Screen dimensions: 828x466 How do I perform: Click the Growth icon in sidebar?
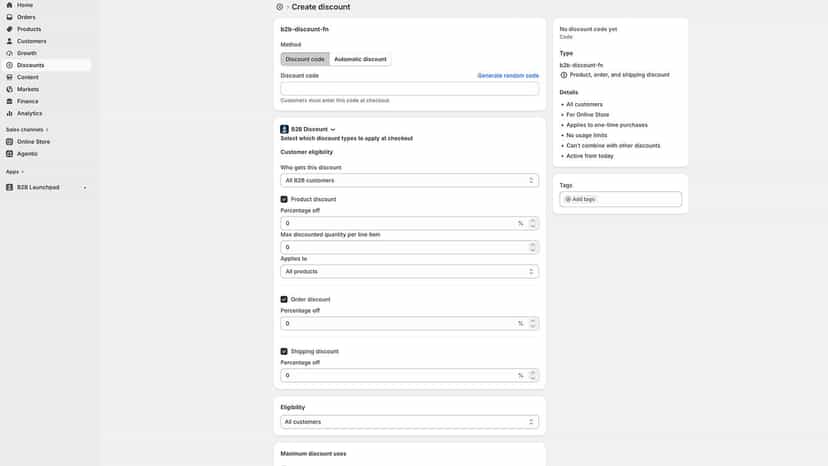tap(10, 53)
